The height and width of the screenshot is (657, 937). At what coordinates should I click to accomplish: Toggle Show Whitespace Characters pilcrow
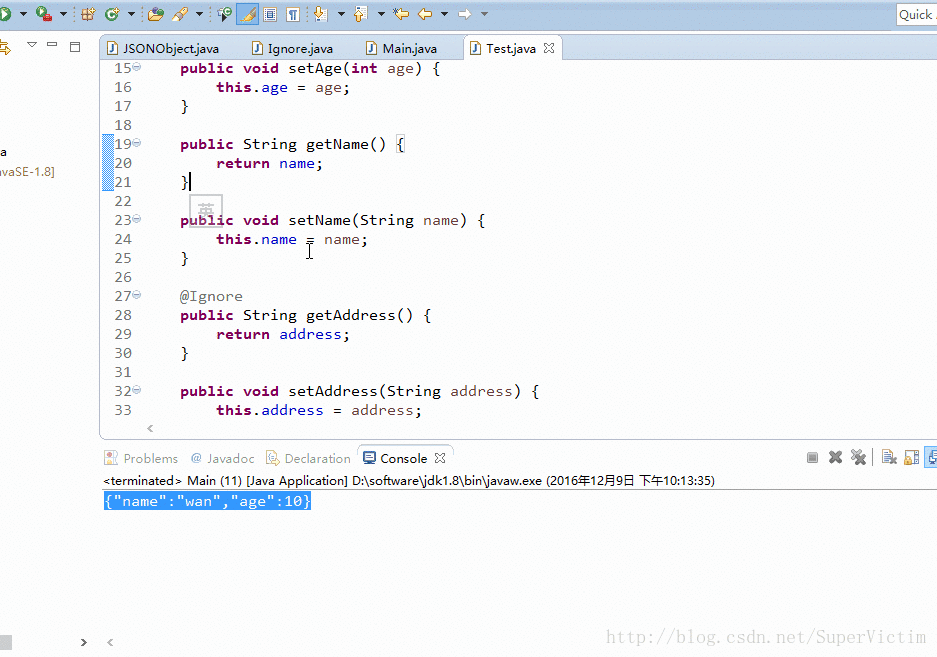[293, 14]
